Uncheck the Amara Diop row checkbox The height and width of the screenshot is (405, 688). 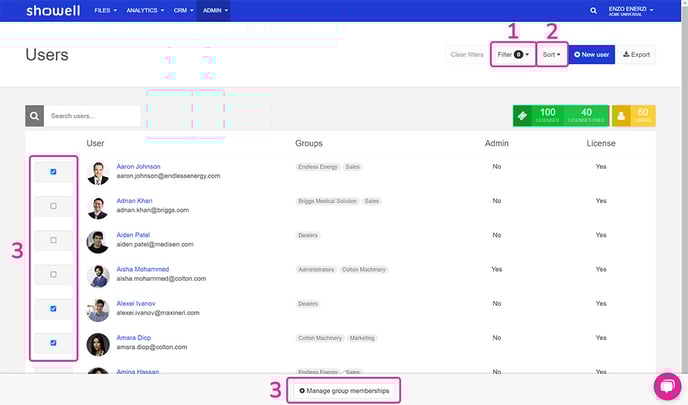(54, 343)
